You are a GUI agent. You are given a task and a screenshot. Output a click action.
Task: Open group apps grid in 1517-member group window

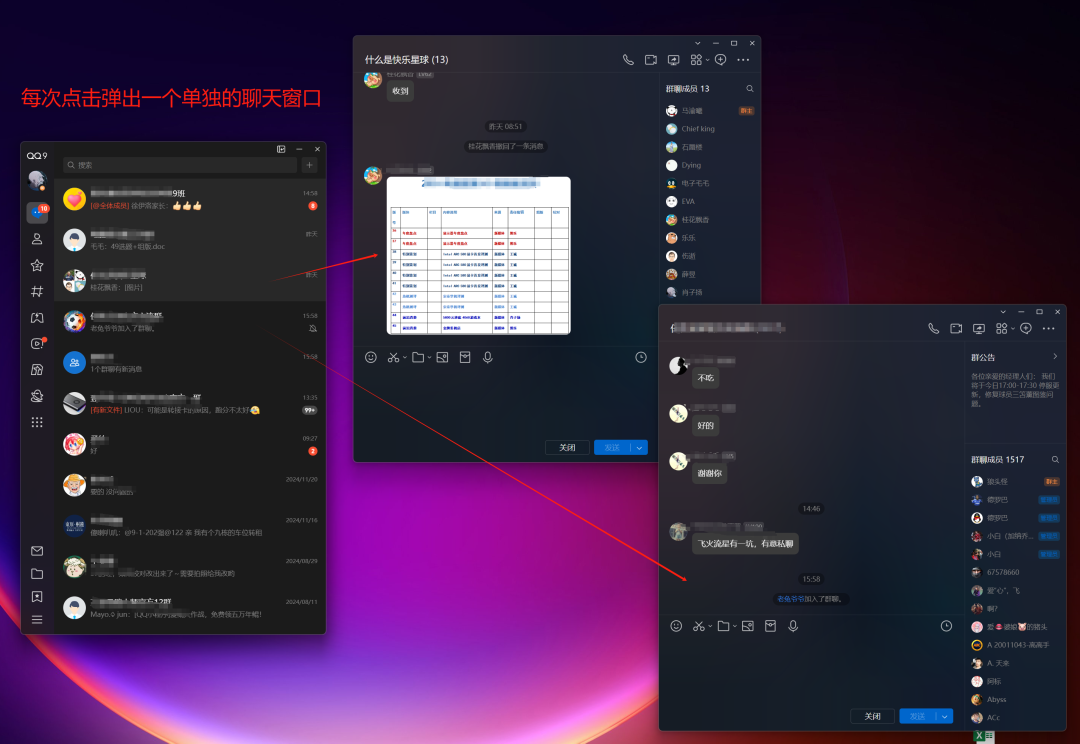pos(1001,329)
